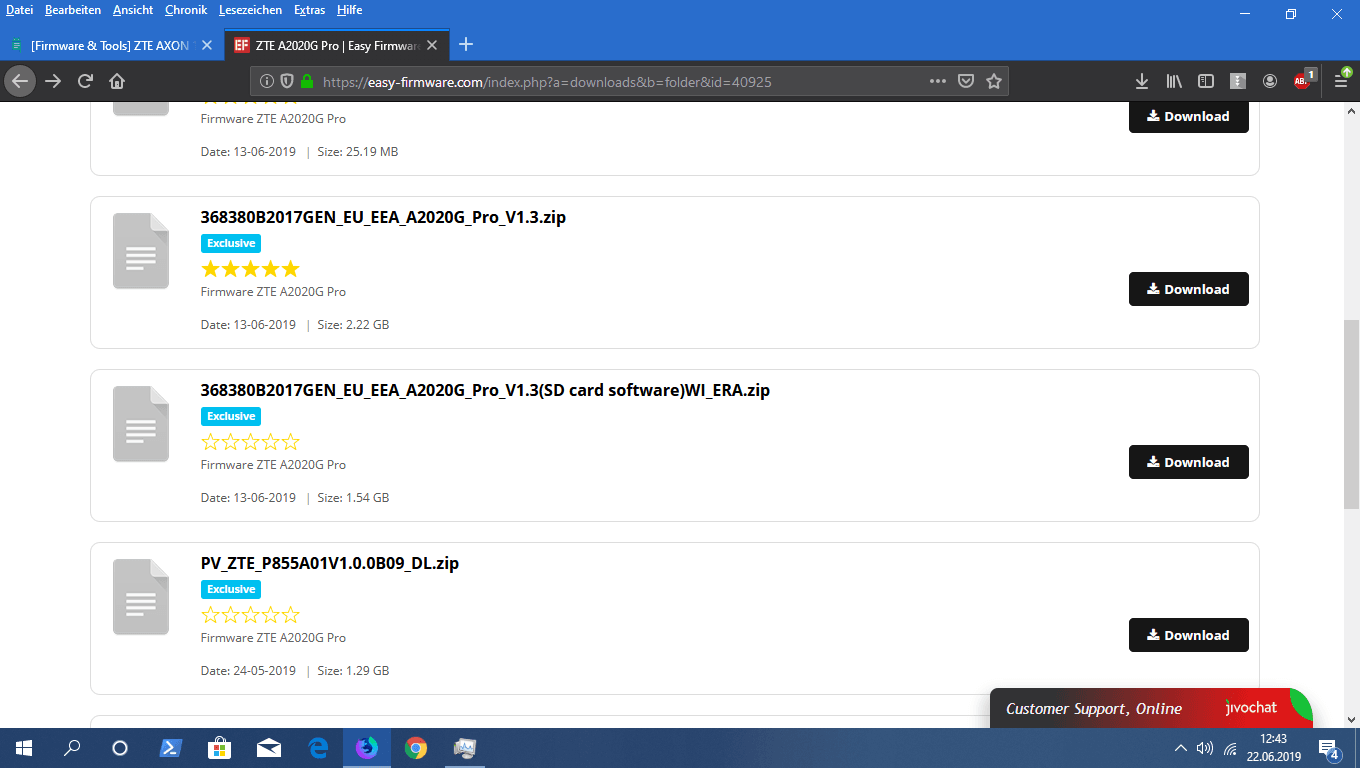Close the Firmware & Tools tab
This screenshot has height=768, width=1360.
(x=207, y=45)
